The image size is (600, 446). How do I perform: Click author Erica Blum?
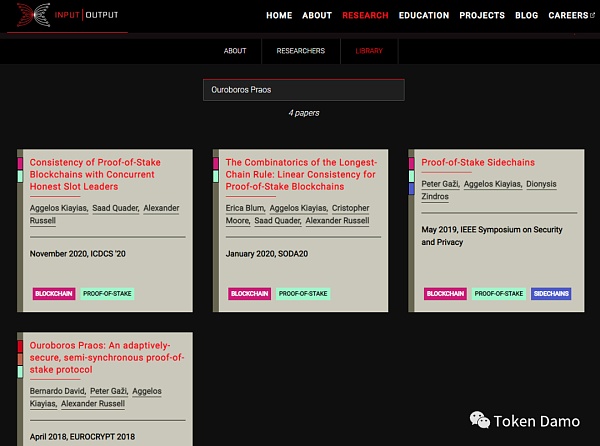coord(245,208)
